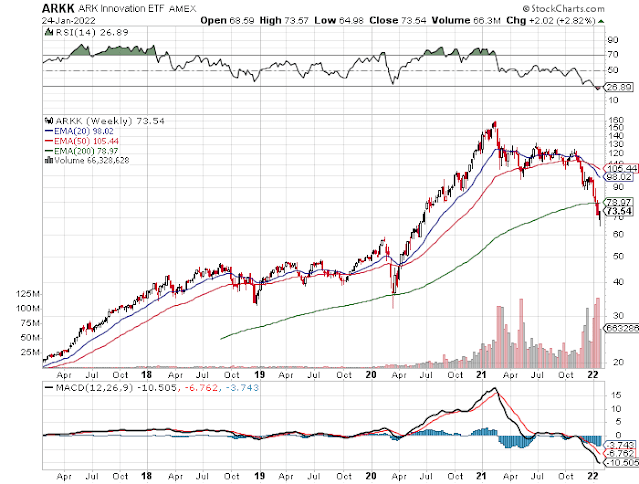Image resolution: width=639 pixels, height=484 pixels.
Task: Click the 24-Jan-2022 chart date
Action: tap(68, 20)
